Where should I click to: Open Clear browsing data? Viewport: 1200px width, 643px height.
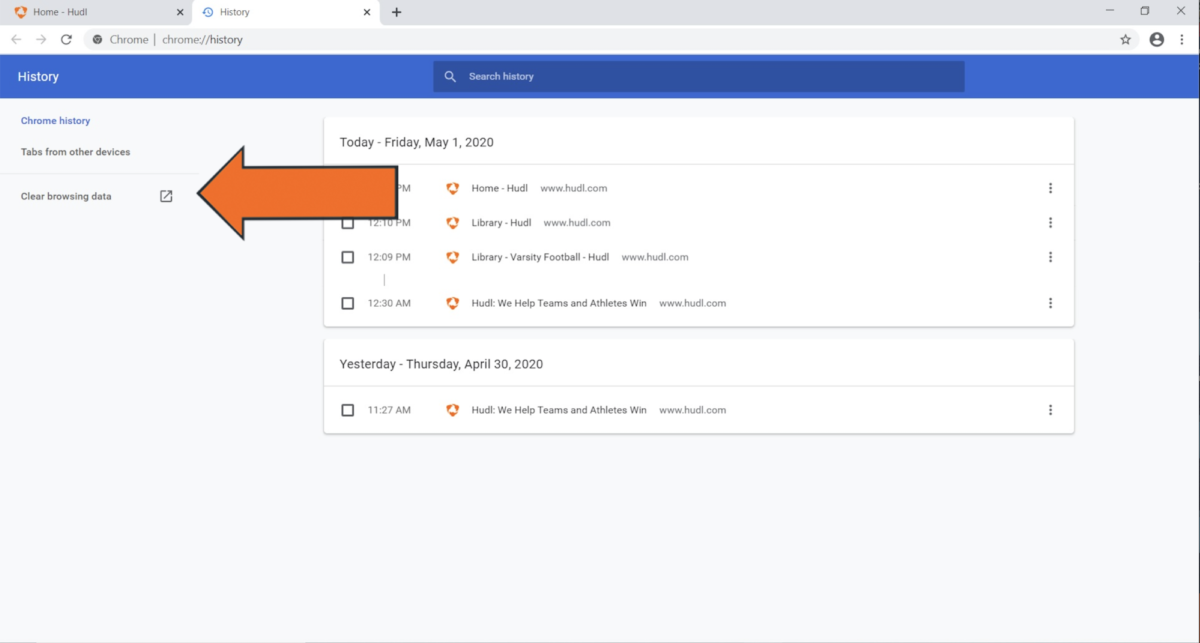click(66, 196)
